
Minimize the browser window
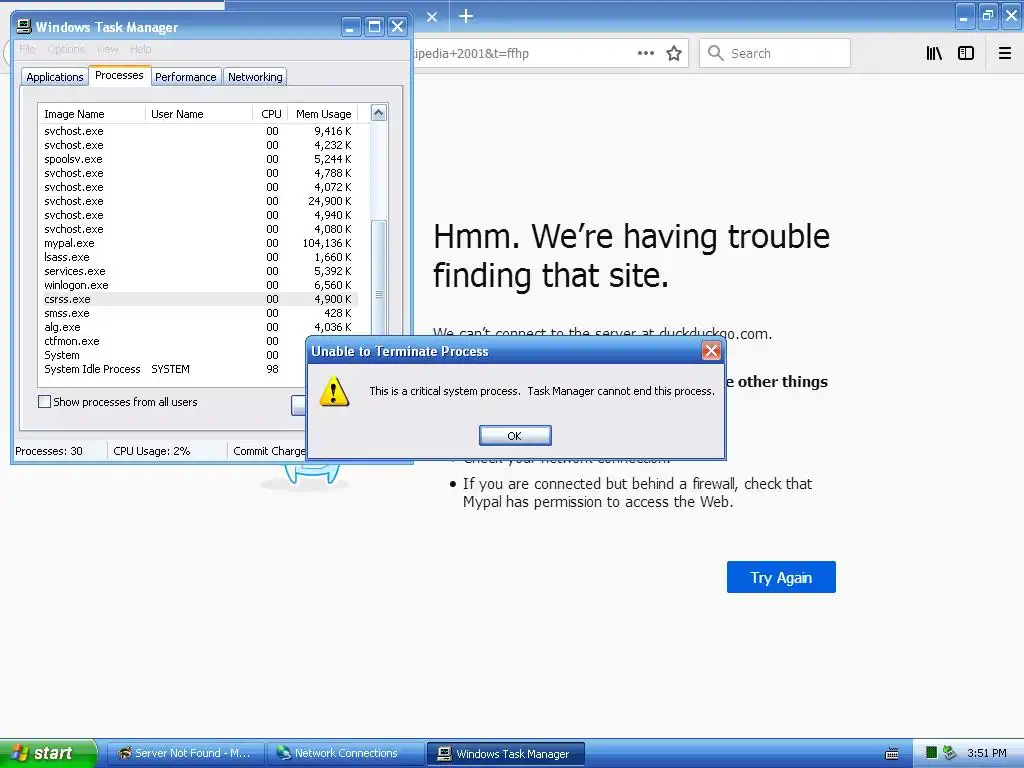(x=965, y=16)
